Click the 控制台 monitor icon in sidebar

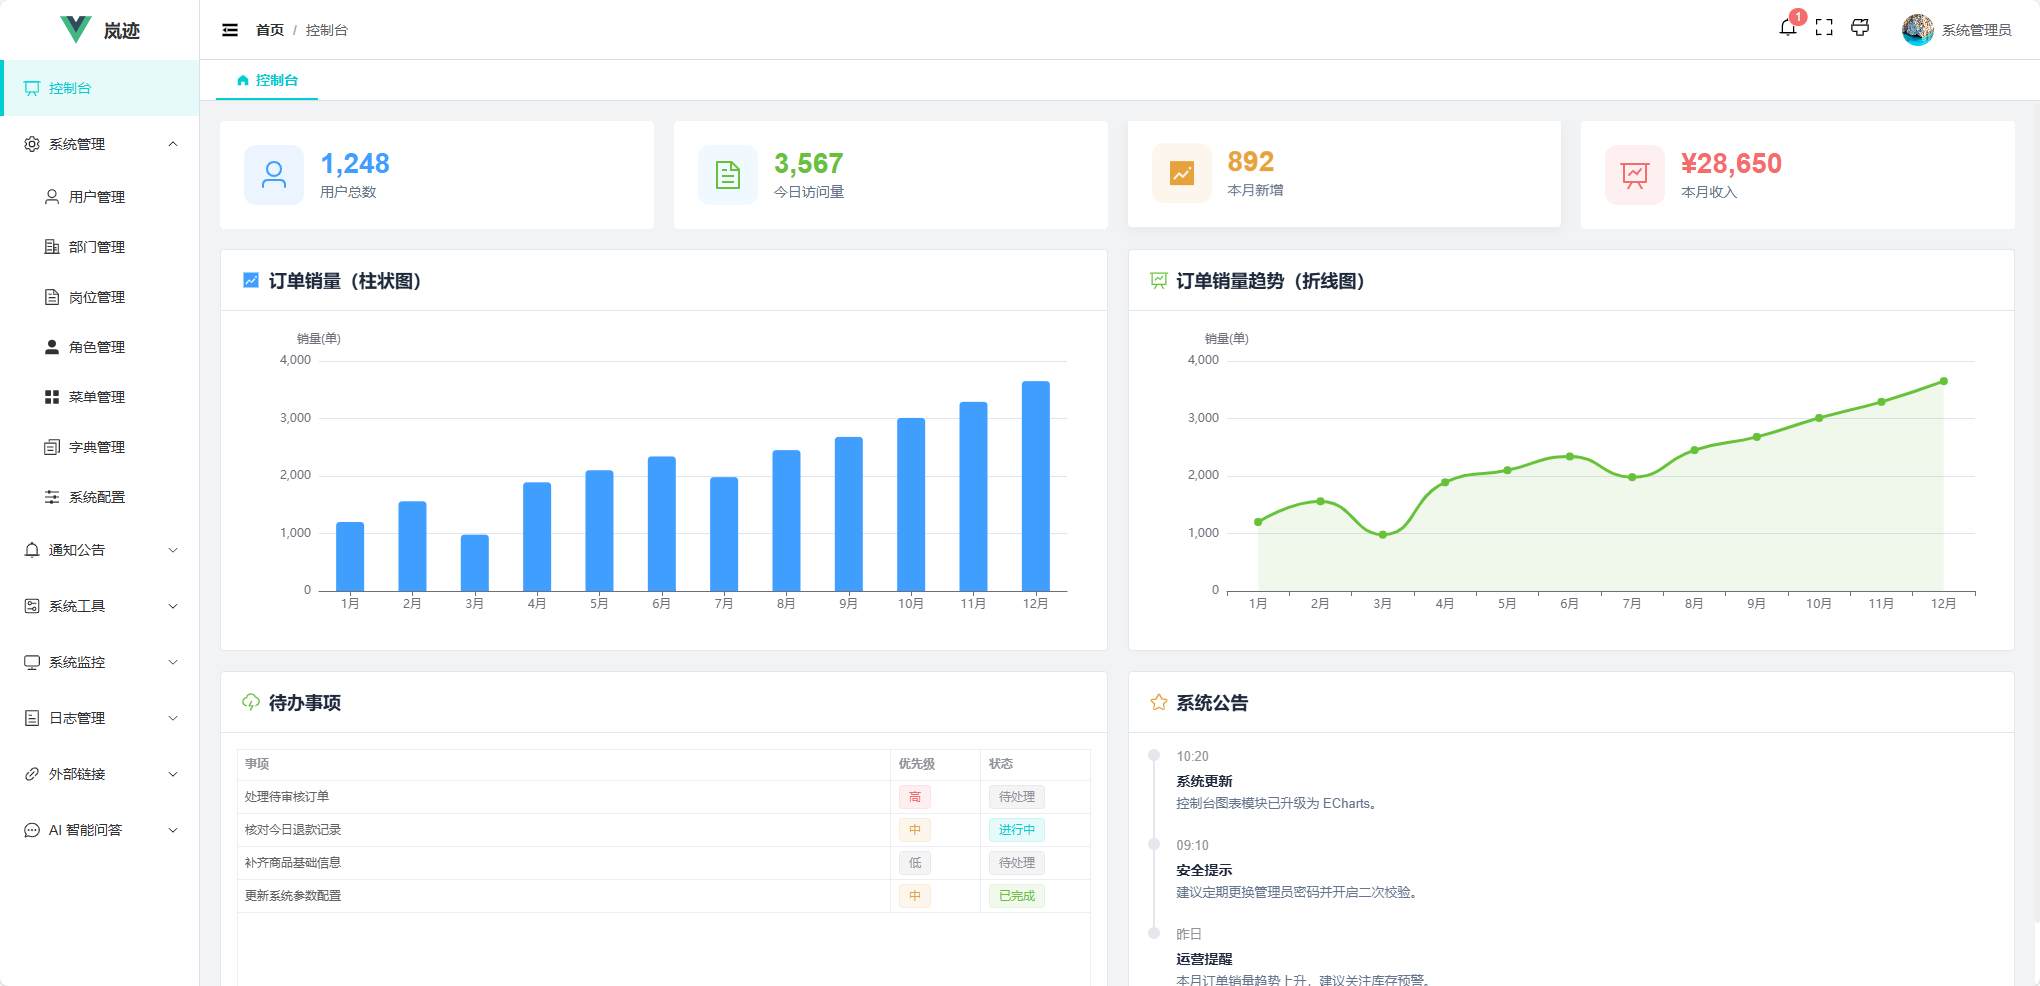pyautogui.click(x=32, y=87)
